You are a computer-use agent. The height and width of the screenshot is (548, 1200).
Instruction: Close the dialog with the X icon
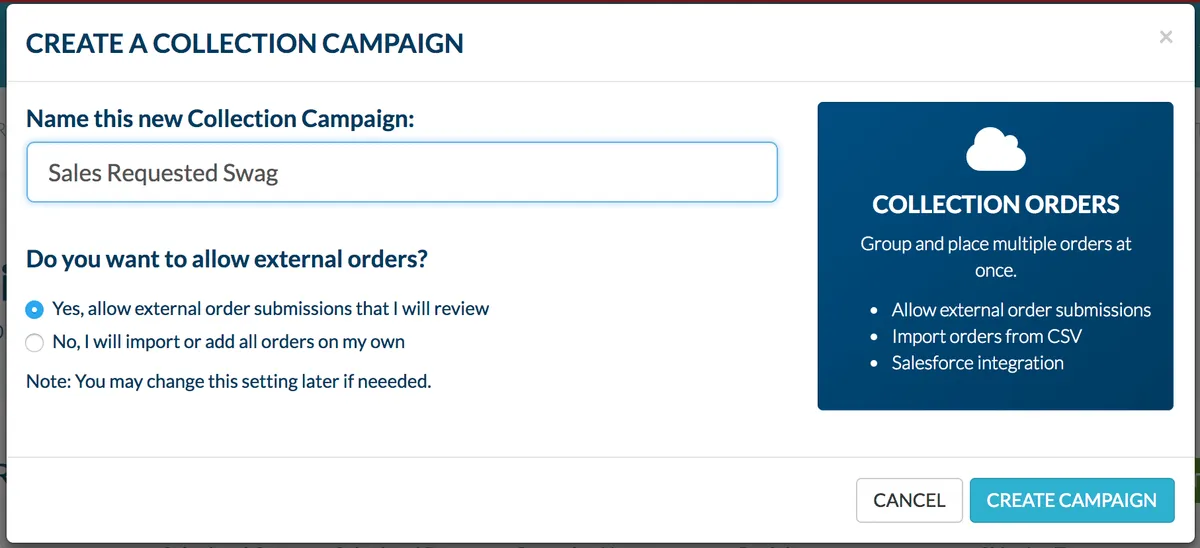1165,38
